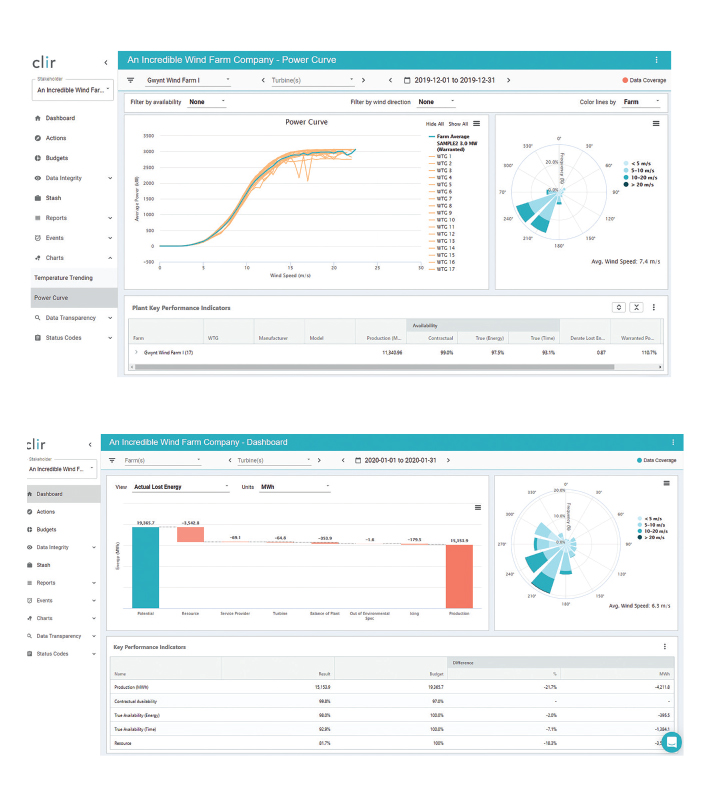Go to next turbine on Power Curve page
This screenshot has height=788, width=714.
363,80
